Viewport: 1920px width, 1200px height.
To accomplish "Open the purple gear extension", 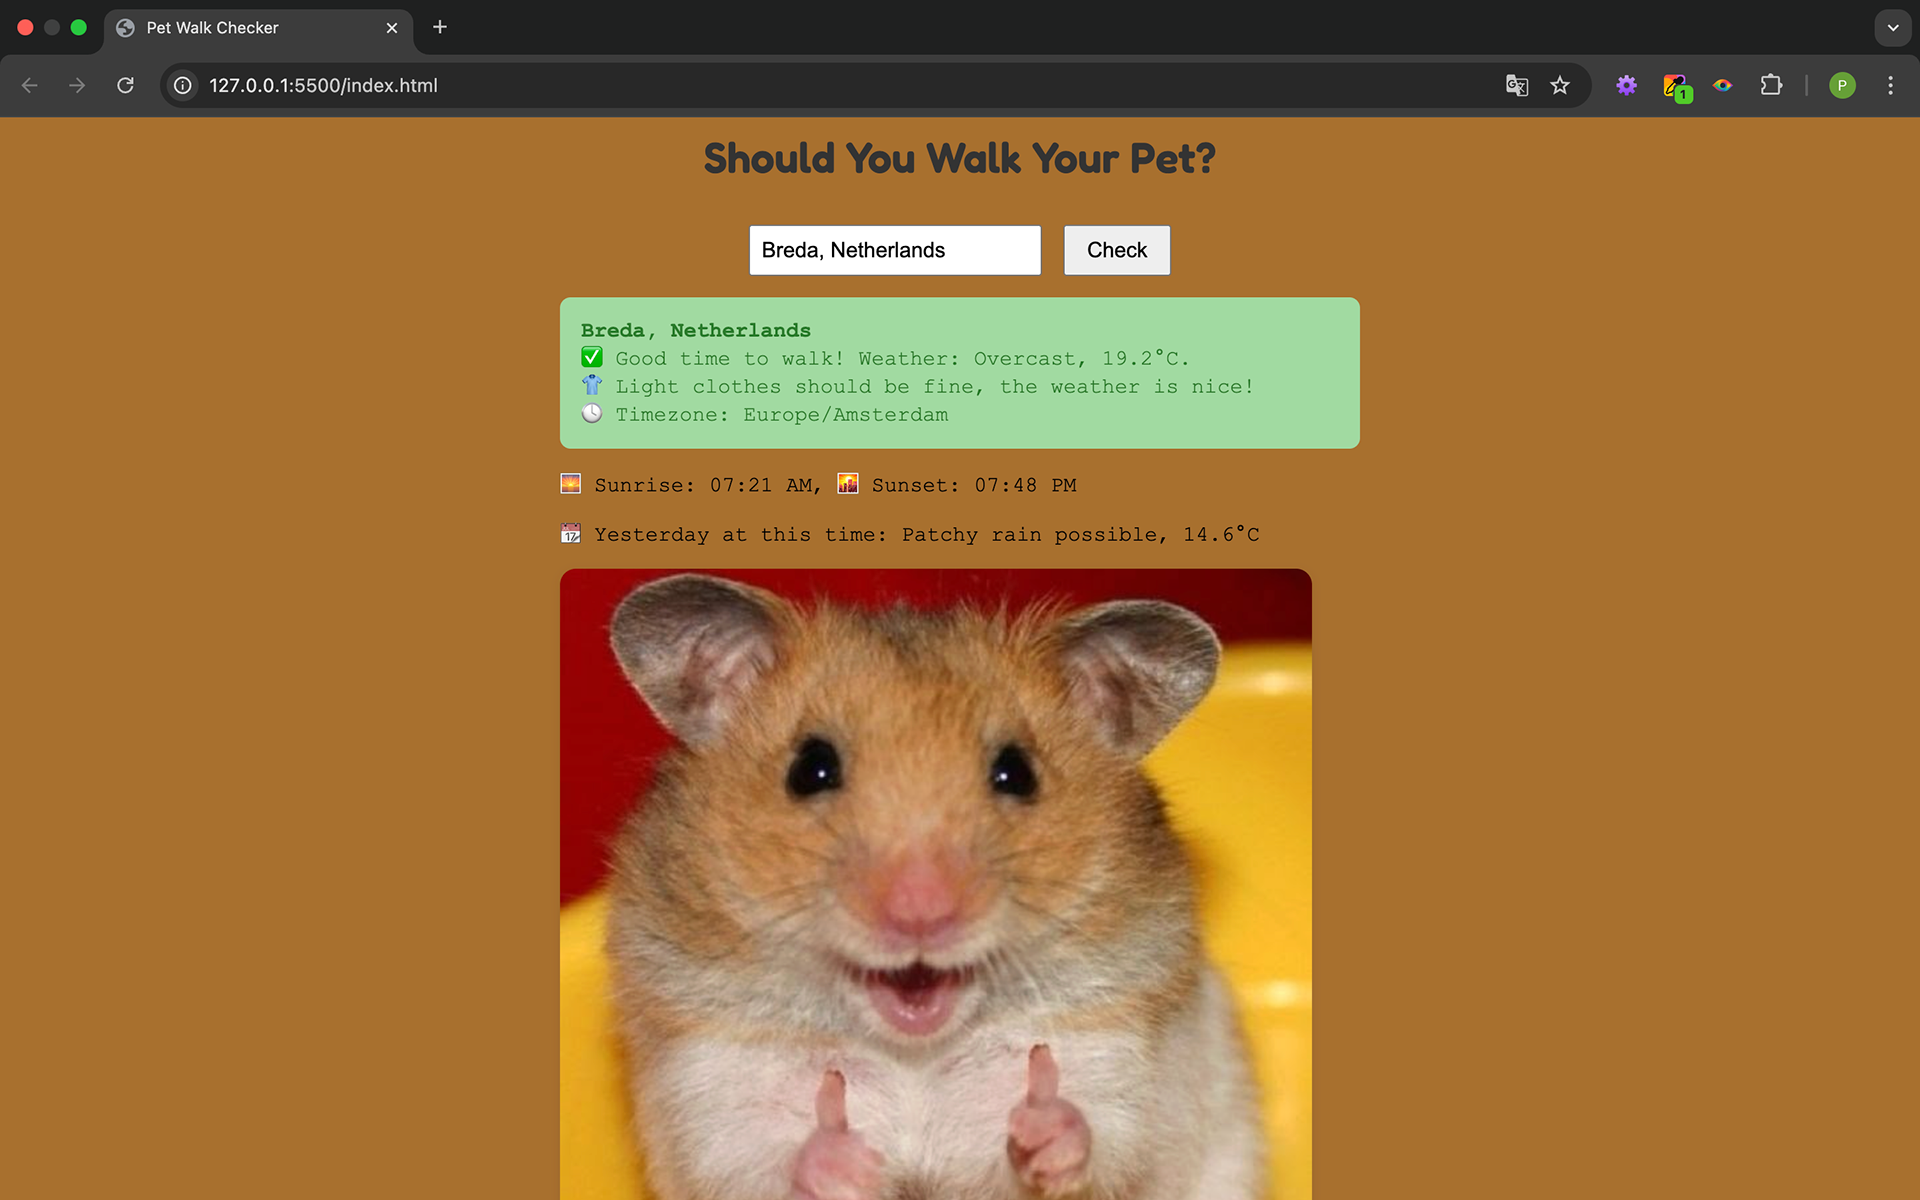I will click(x=1627, y=86).
